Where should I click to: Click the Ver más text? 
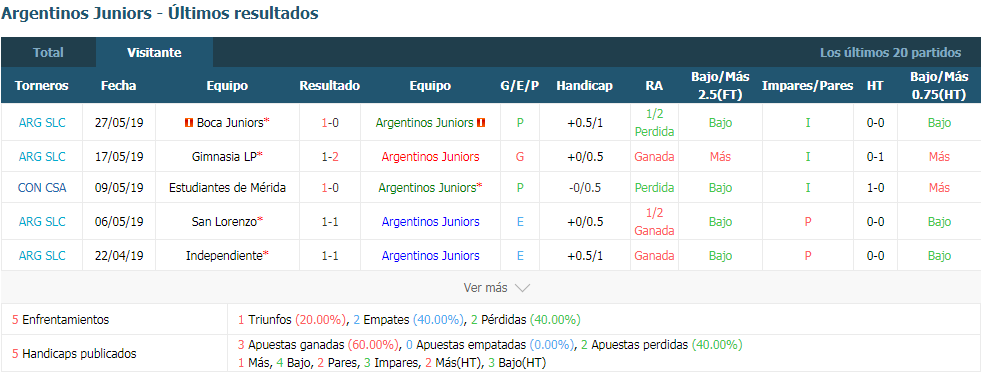click(485, 288)
